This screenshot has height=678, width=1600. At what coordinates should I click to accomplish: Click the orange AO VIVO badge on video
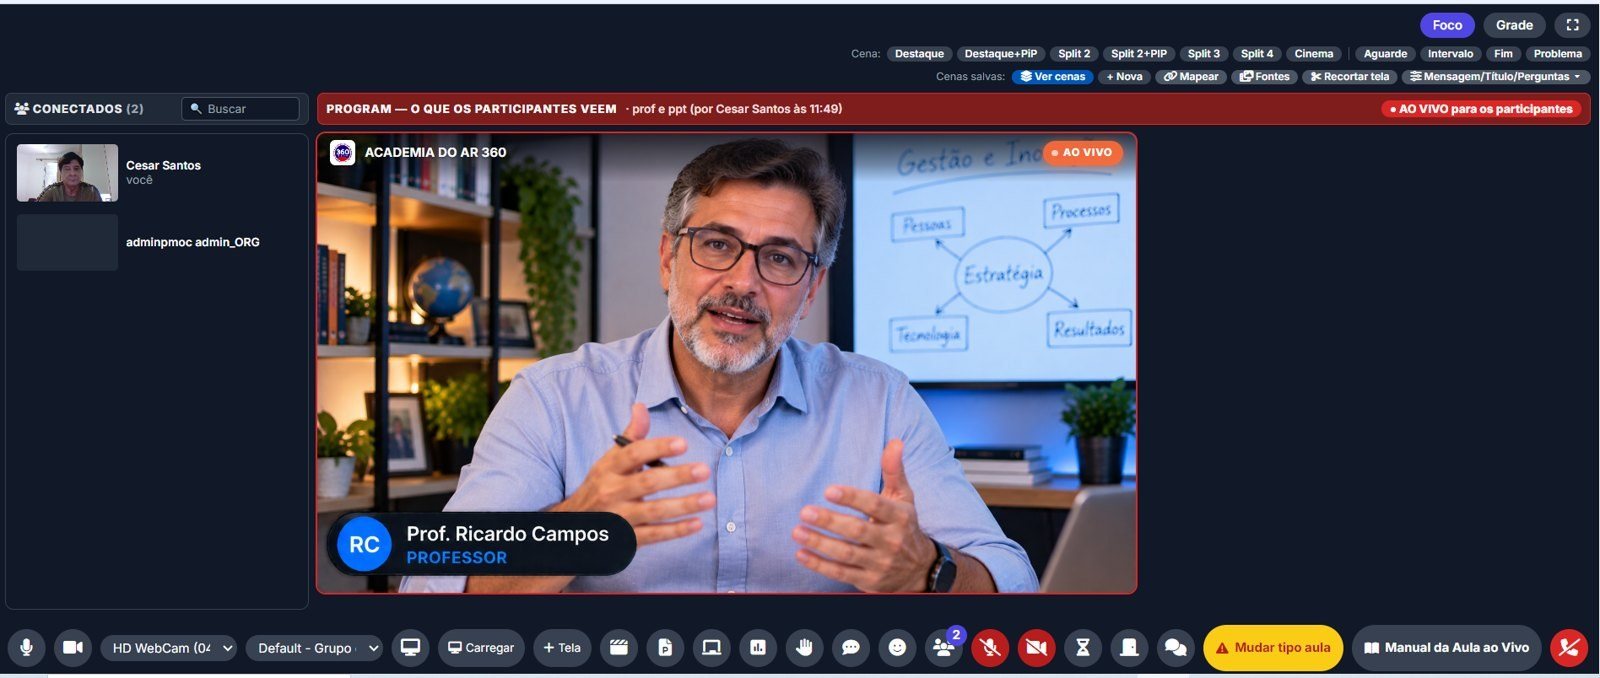click(1082, 152)
